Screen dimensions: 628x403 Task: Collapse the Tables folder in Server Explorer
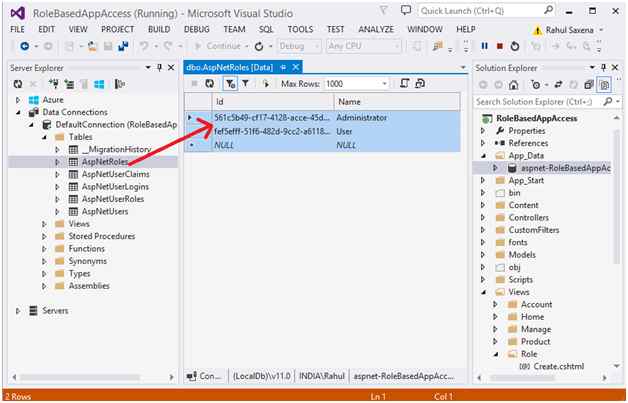[44, 137]
